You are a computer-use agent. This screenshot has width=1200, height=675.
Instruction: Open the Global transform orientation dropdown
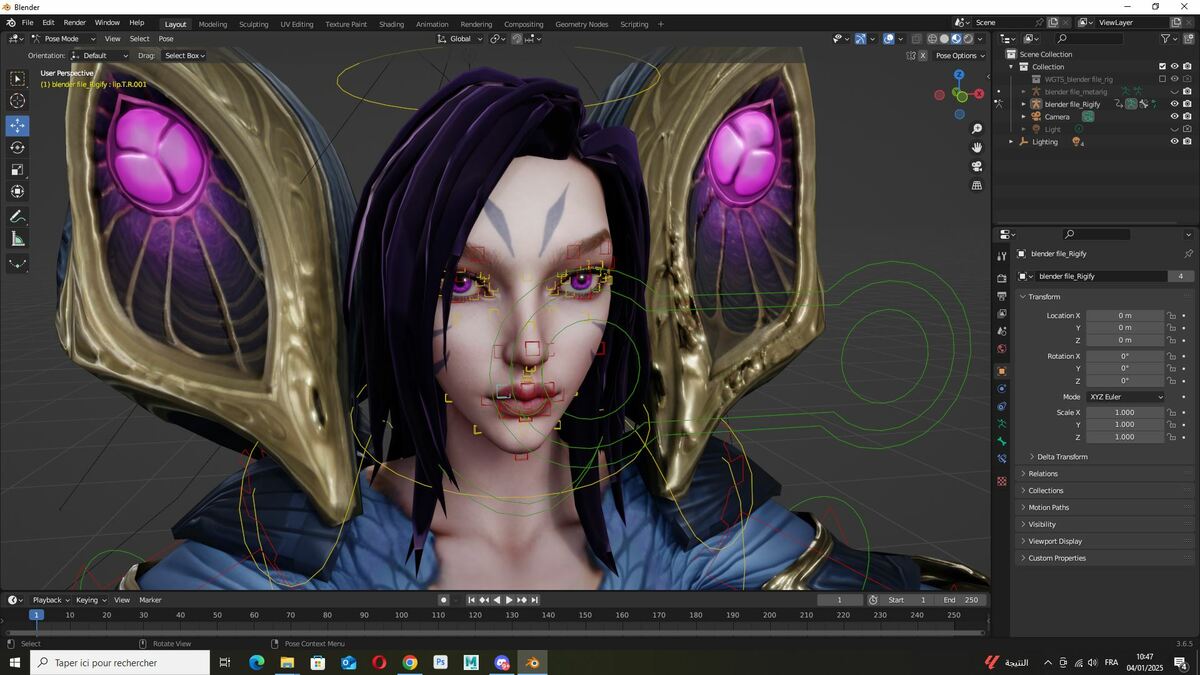click(460, 39)
